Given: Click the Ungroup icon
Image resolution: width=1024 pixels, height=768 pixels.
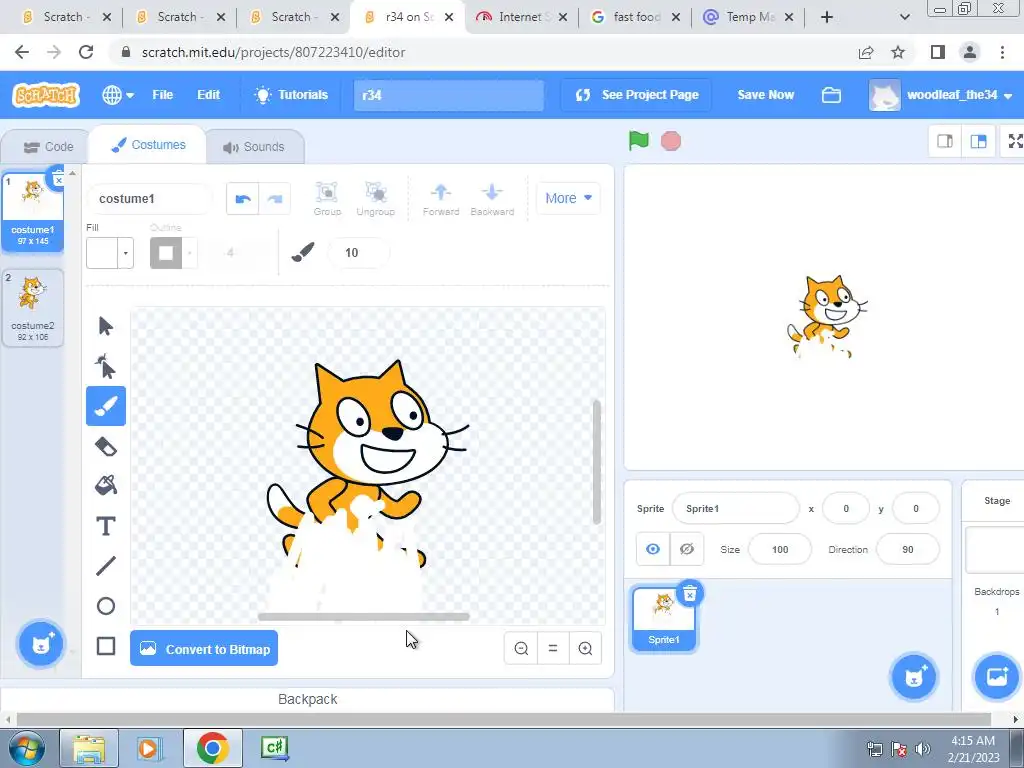Looking at the screenshot, I should tap(376, 199).
